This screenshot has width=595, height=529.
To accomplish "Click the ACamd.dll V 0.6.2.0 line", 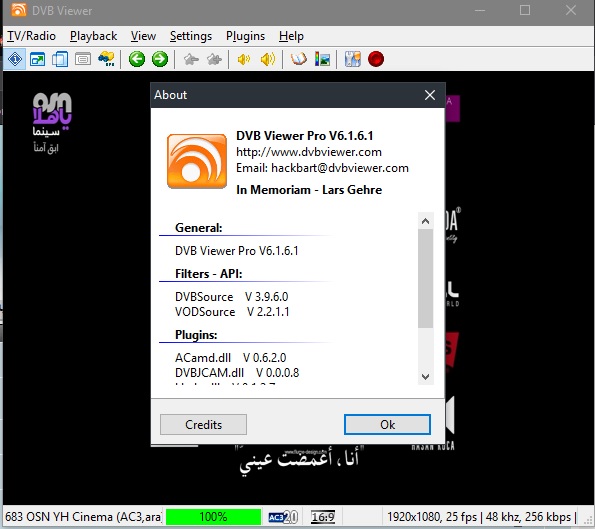I will (x=231, y=357).
